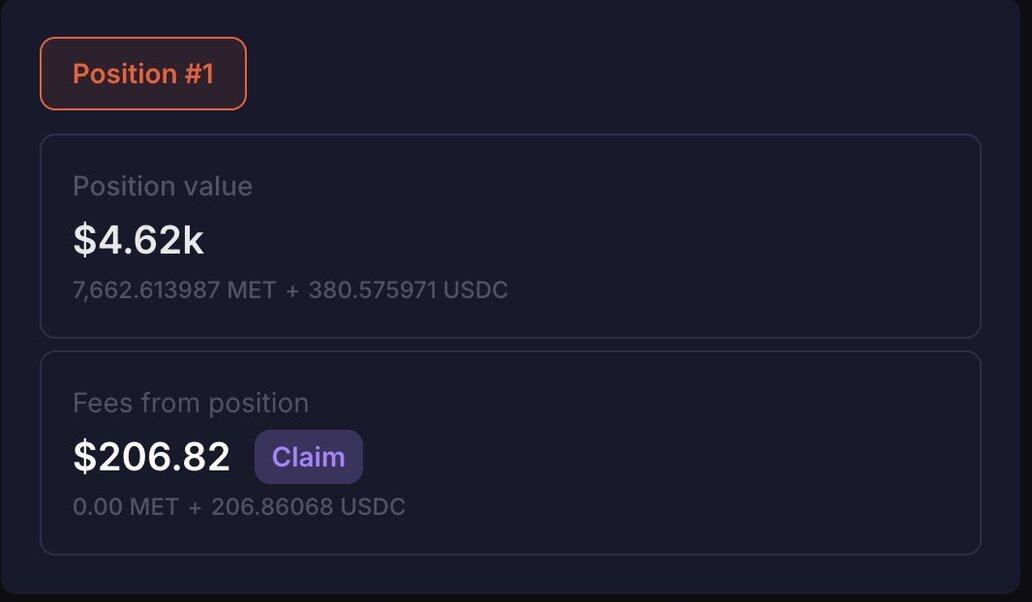Click the $4.62k position value
This screenshot has height=602, width=1032.
click(x=138, y=240)
